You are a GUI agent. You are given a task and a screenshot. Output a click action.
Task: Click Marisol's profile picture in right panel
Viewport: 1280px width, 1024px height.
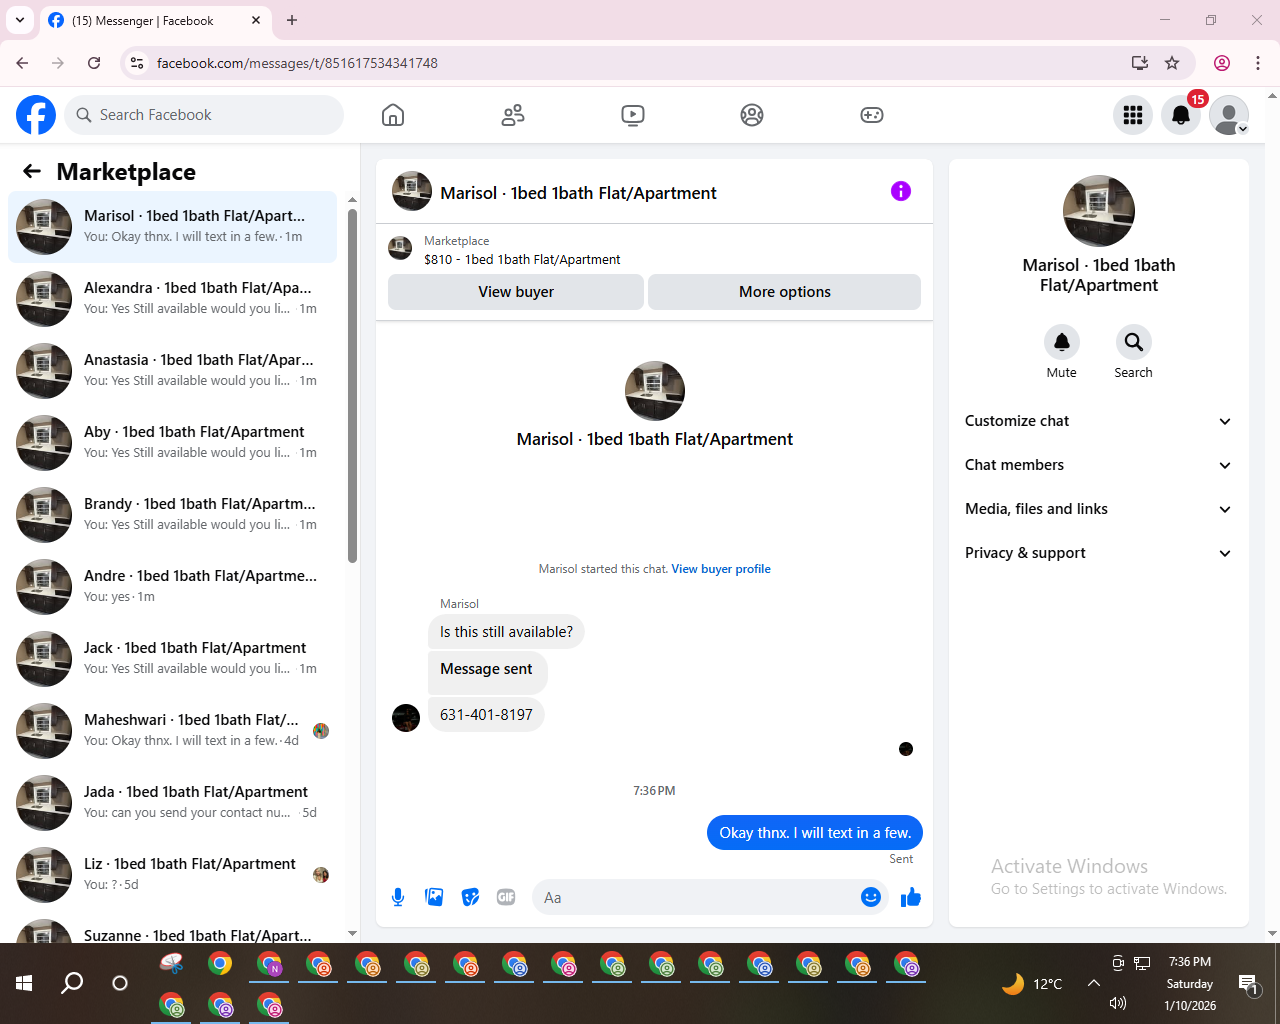tap(1099, 211)
